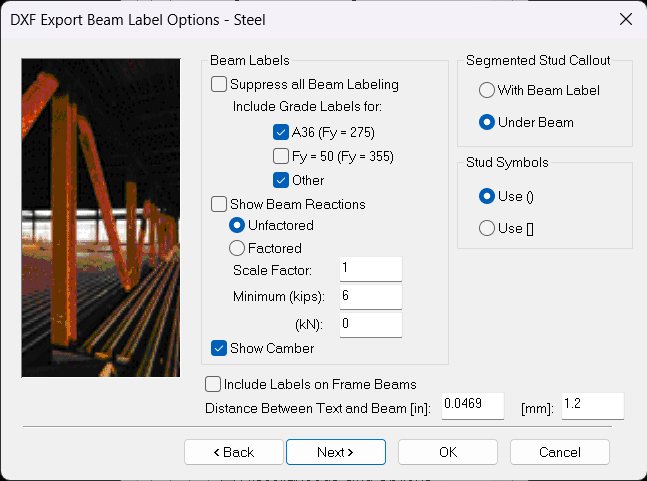The width and height of the screenshot is (647, 481).
Task: Toggle Include Labels on Frame Beams
Action: point(213,384)
